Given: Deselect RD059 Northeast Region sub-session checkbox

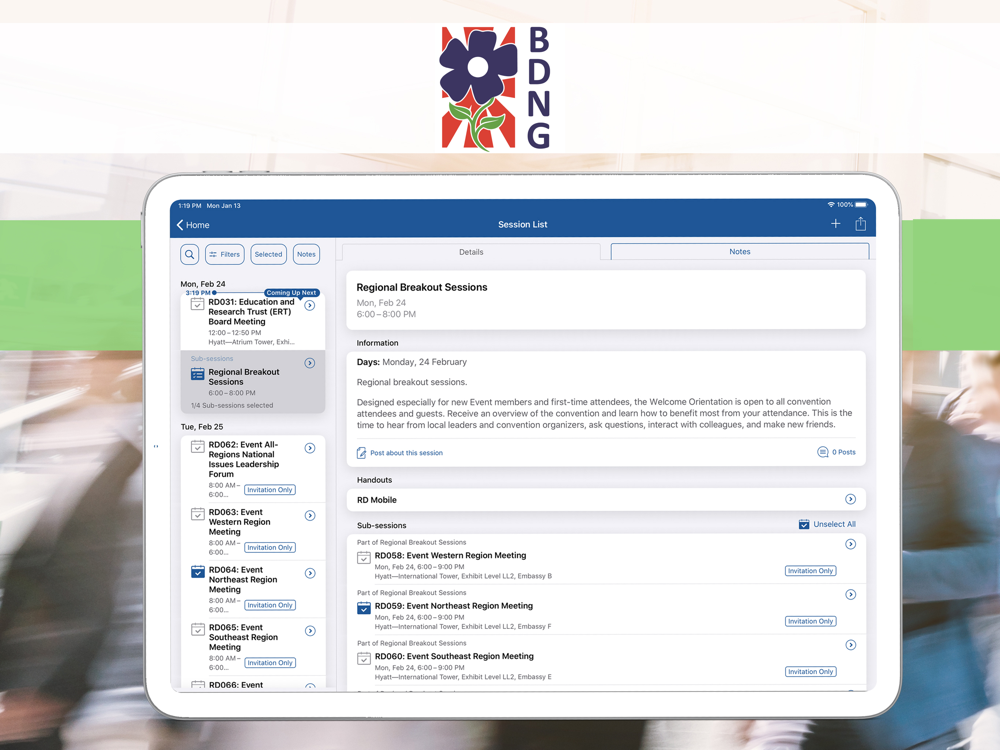Looking at the screenshot, I should pos(364,608).
